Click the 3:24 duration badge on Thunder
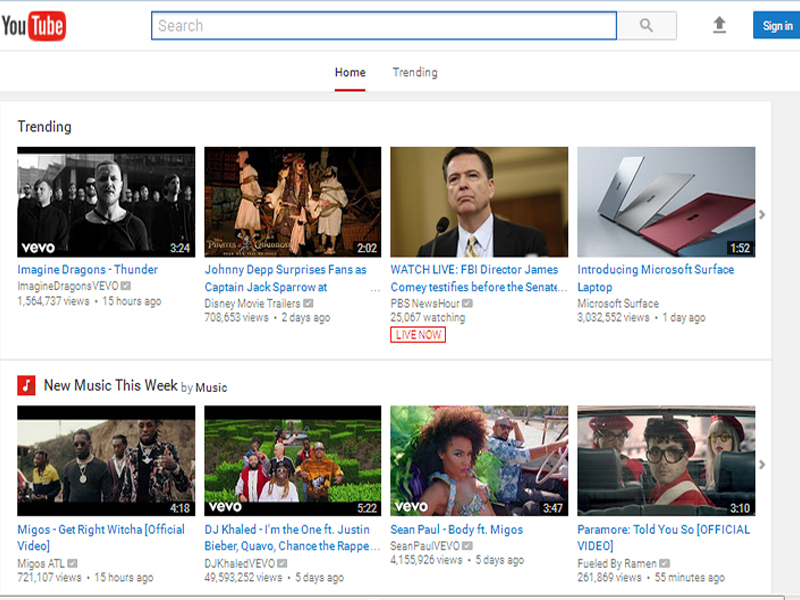 180,248
